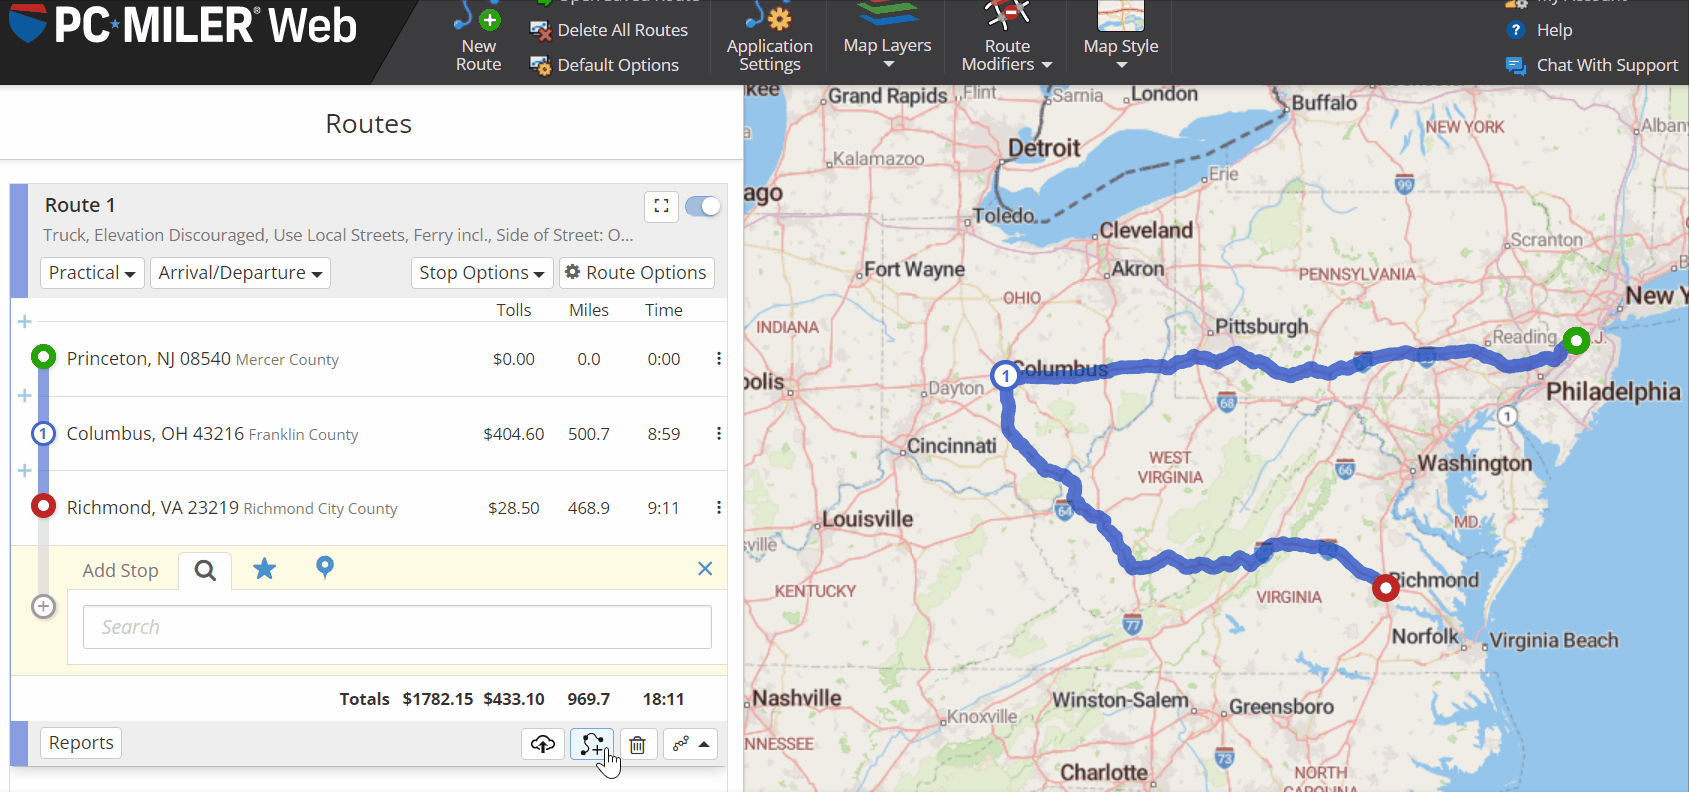
Task: Open the Stop Options dropdown
Action: tap(481, 273)
